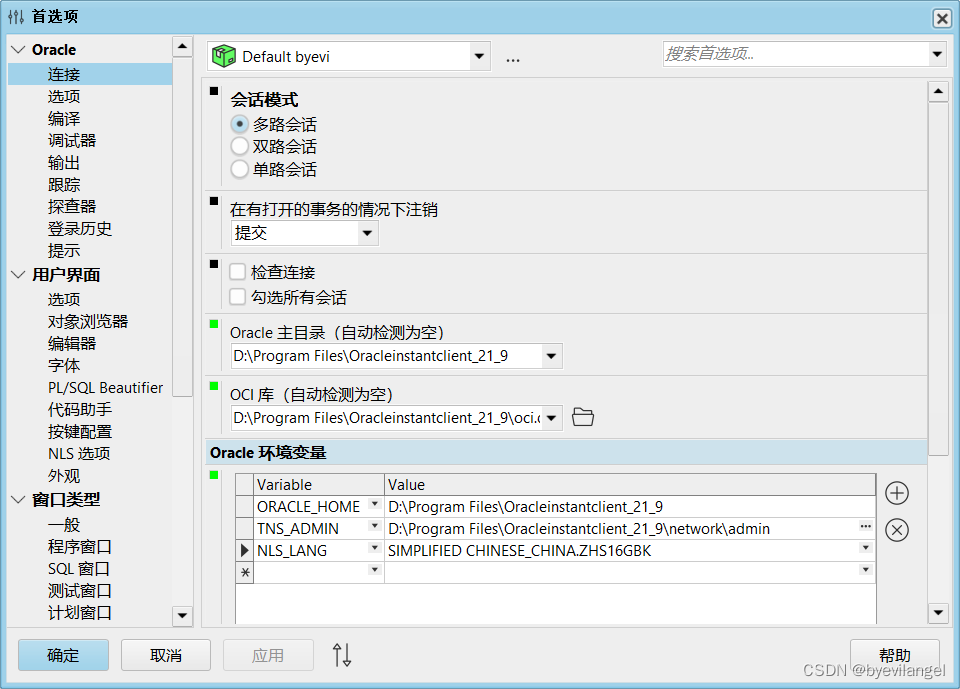
Task: Open the 提交 logoff action dropdown
Action: tap(366, 232)
